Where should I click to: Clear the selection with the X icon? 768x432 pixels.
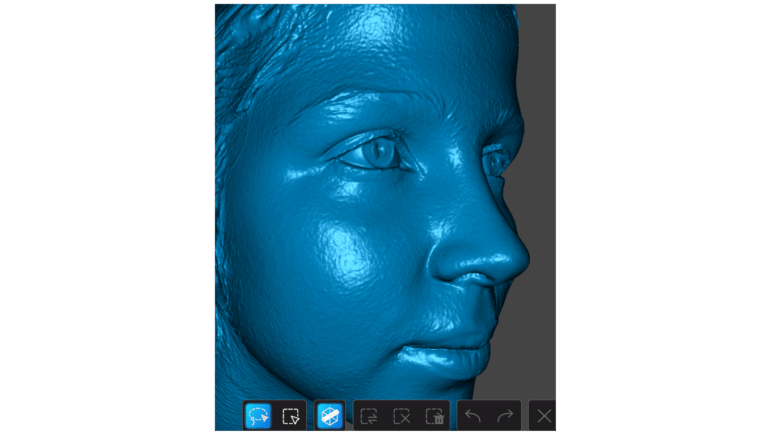pos(402,416)
